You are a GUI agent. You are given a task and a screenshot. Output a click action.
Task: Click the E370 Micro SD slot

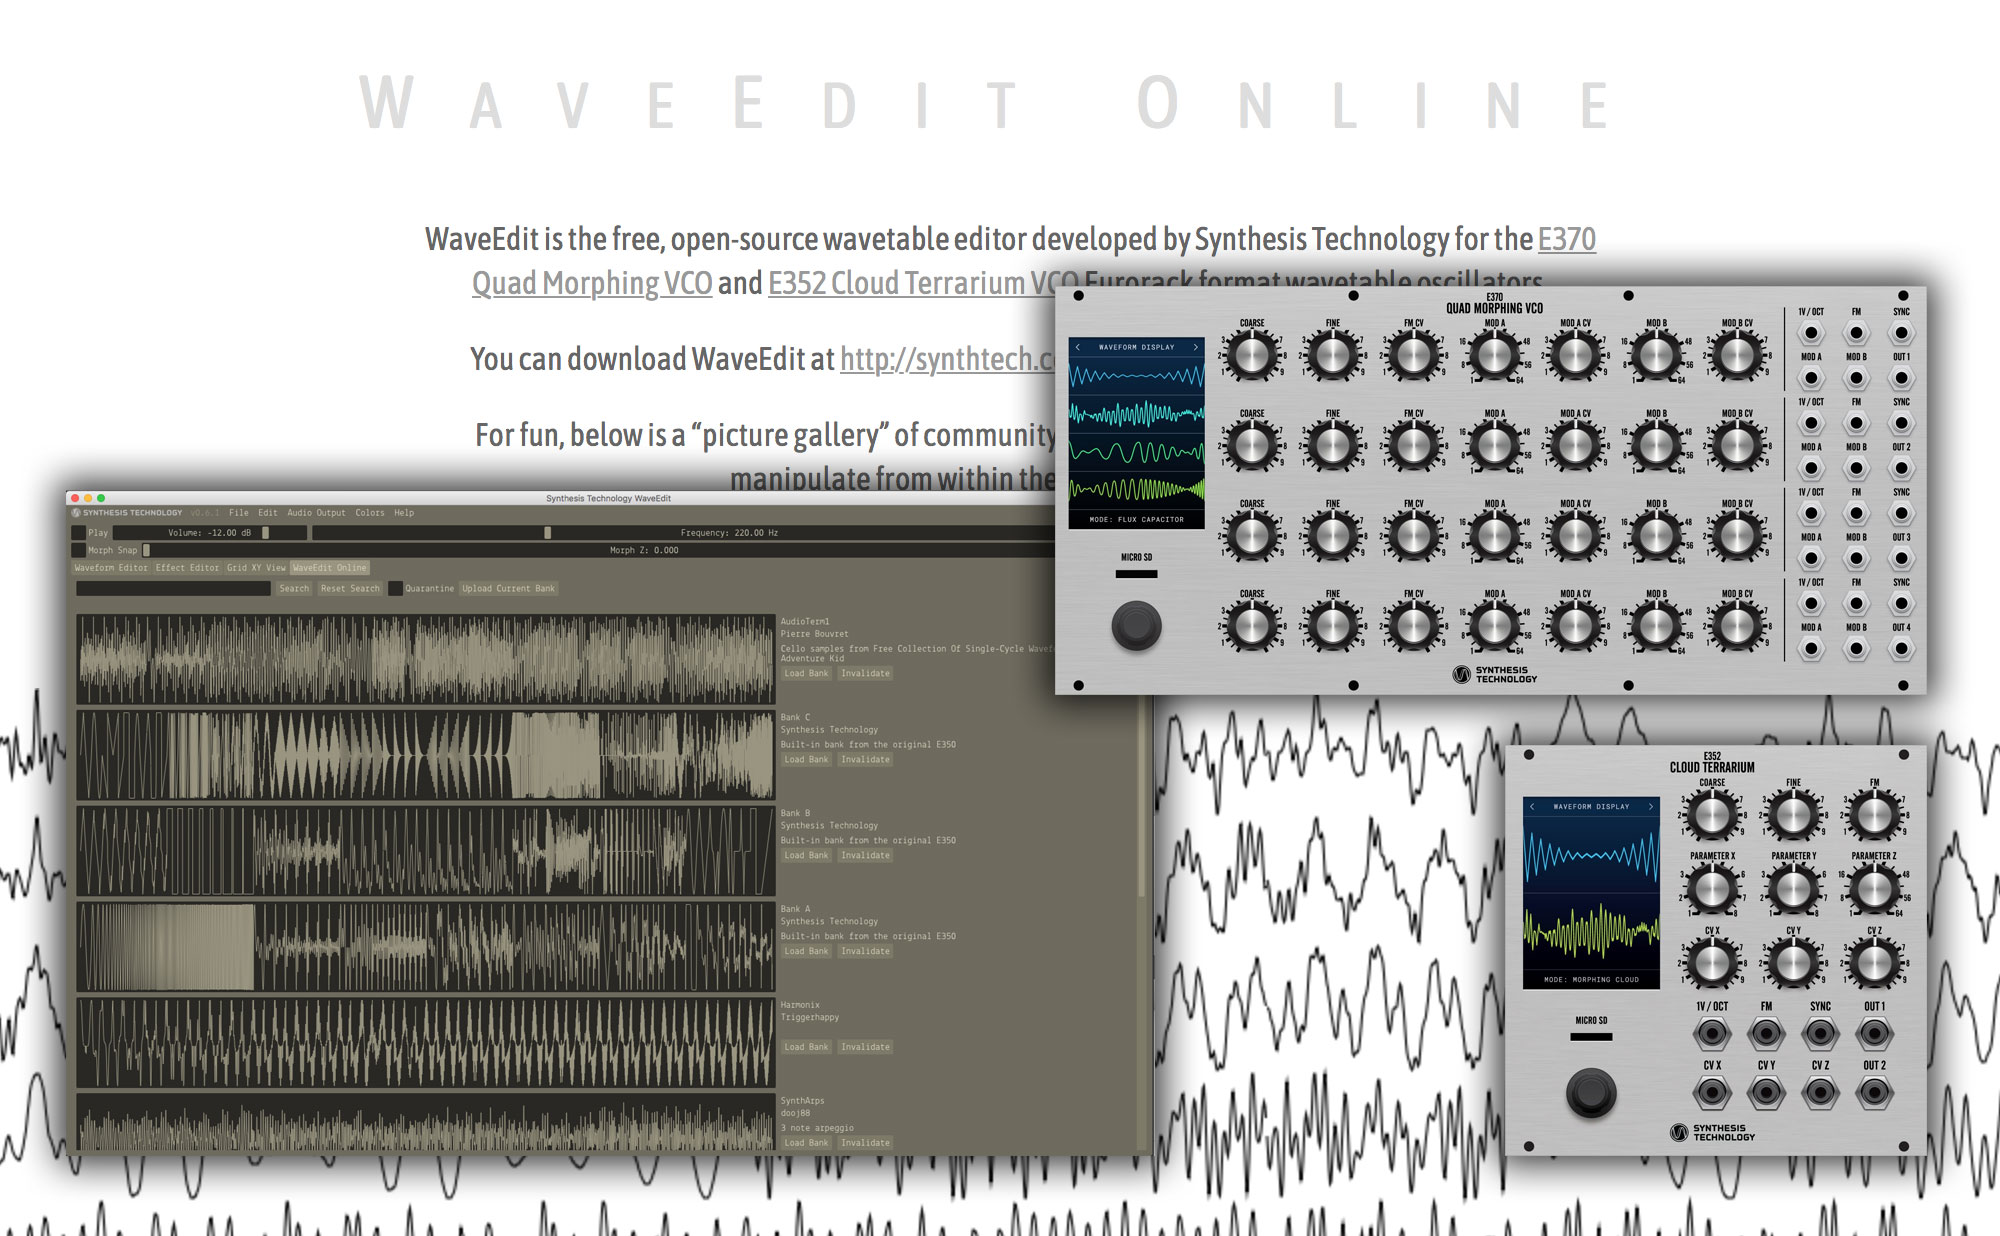[x=1136, y=574]
